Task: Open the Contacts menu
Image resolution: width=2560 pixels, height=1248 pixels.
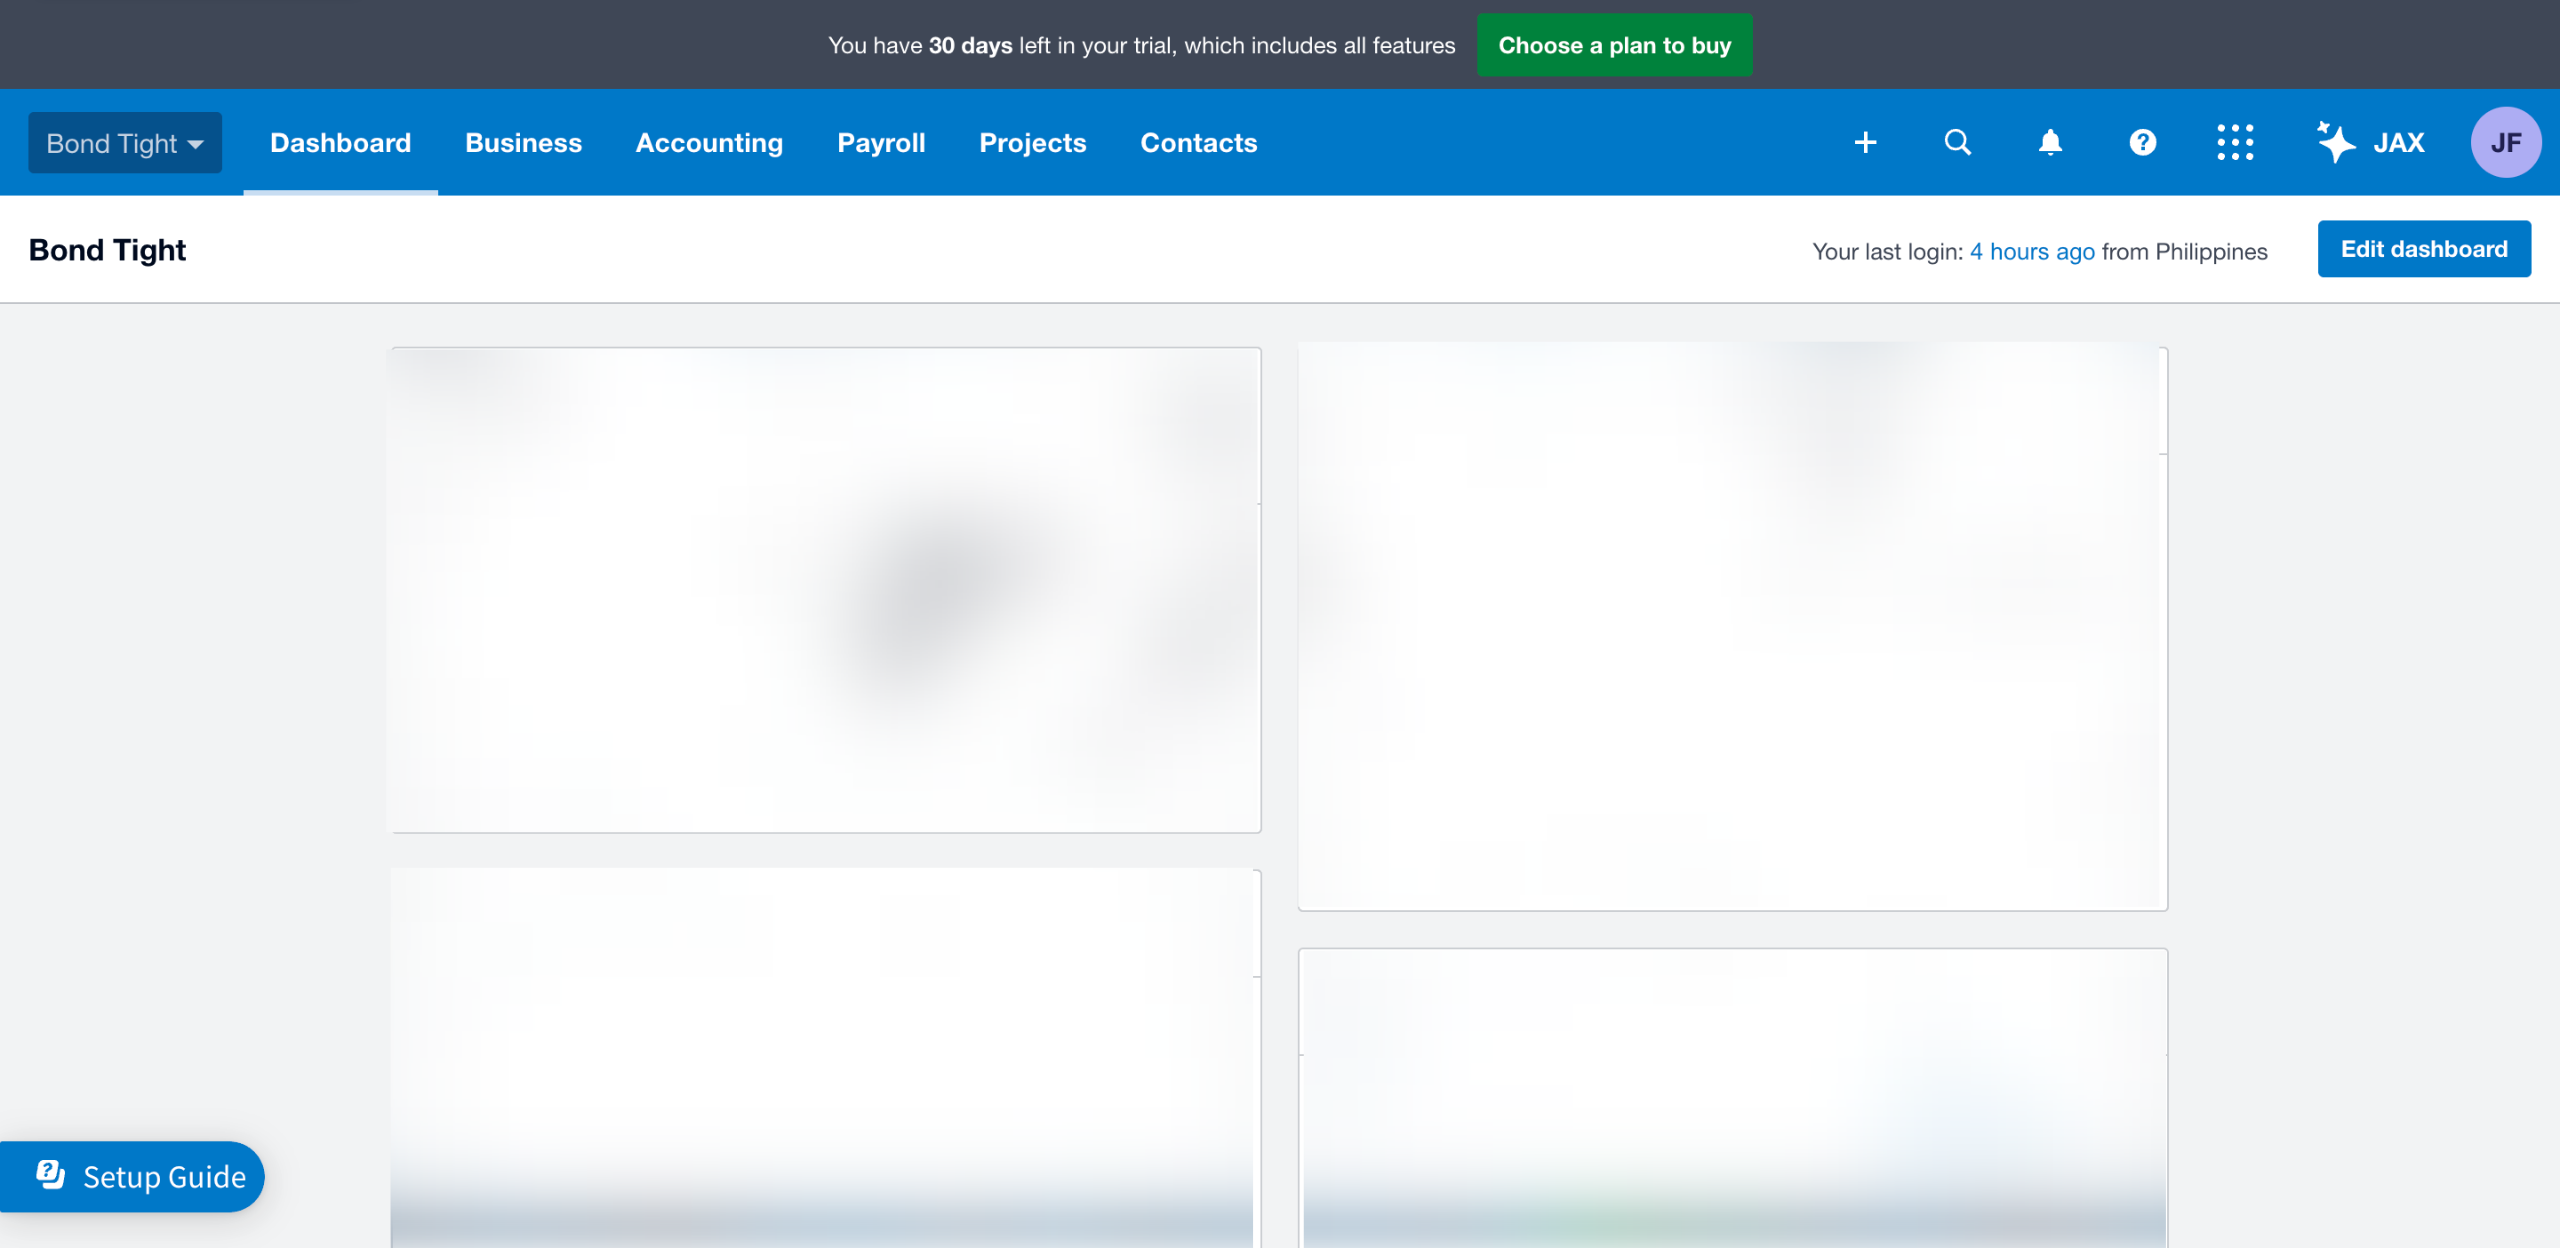Action: tap(1198, 143)
